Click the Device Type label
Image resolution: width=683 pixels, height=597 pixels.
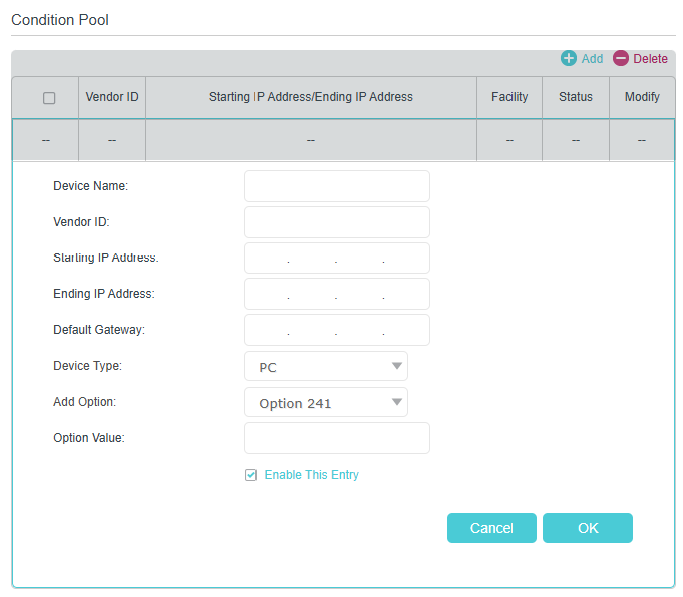(x=88, y=366)
